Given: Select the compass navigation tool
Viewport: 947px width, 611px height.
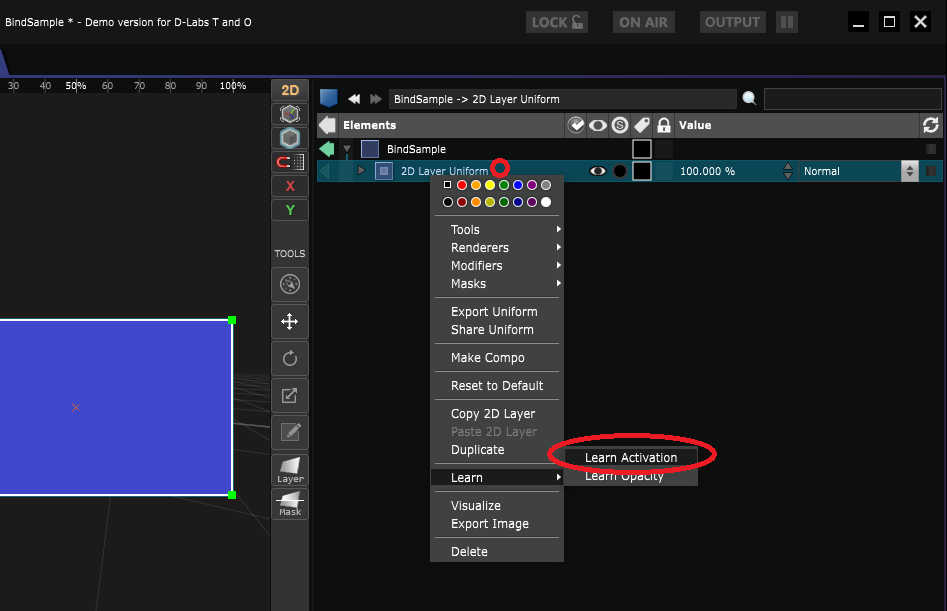Looking at the screenshot, I should tap(290, 284).
